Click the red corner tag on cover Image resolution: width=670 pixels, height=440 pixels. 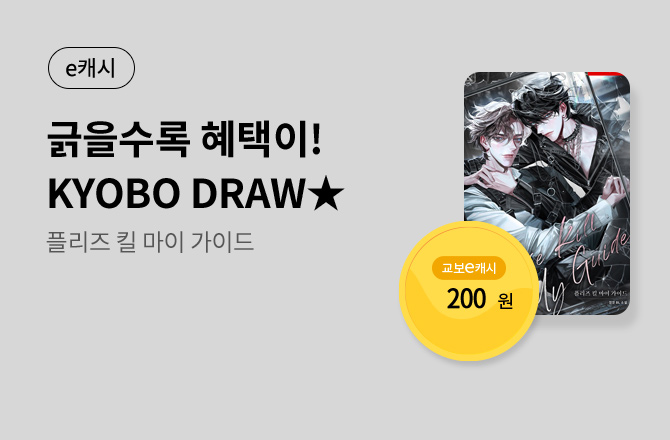607,74
